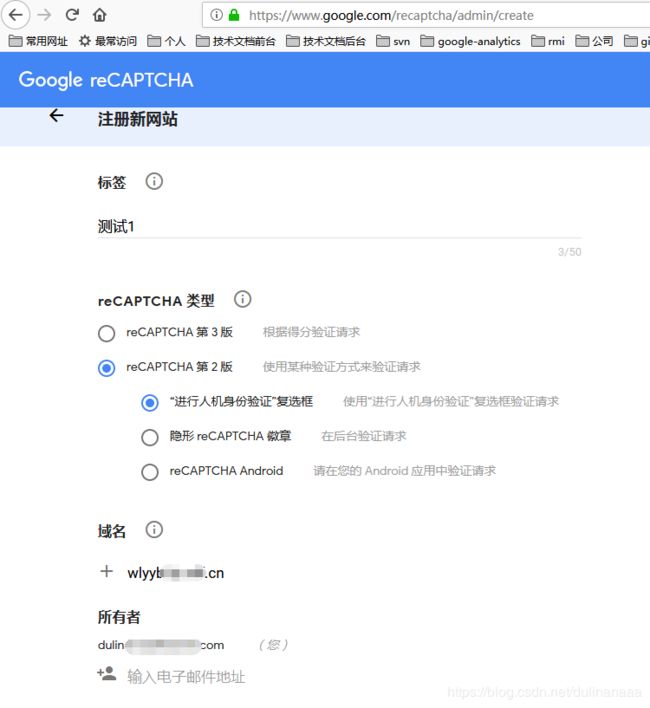Open the svn bookmark folder
The height and width of the screenshot is (708, 650).
(x=393, y=42)
